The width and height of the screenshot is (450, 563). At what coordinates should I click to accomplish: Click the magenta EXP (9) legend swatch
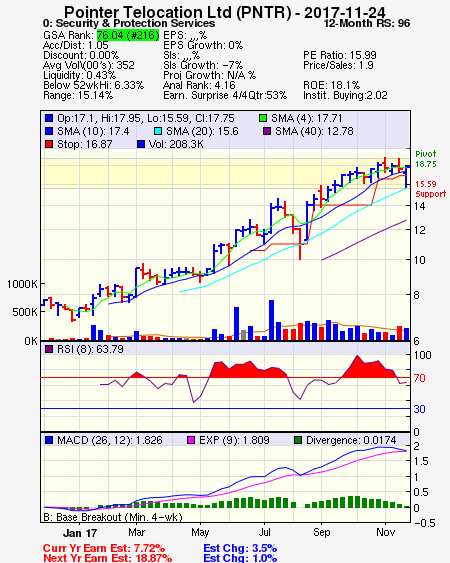coord(191,440)
